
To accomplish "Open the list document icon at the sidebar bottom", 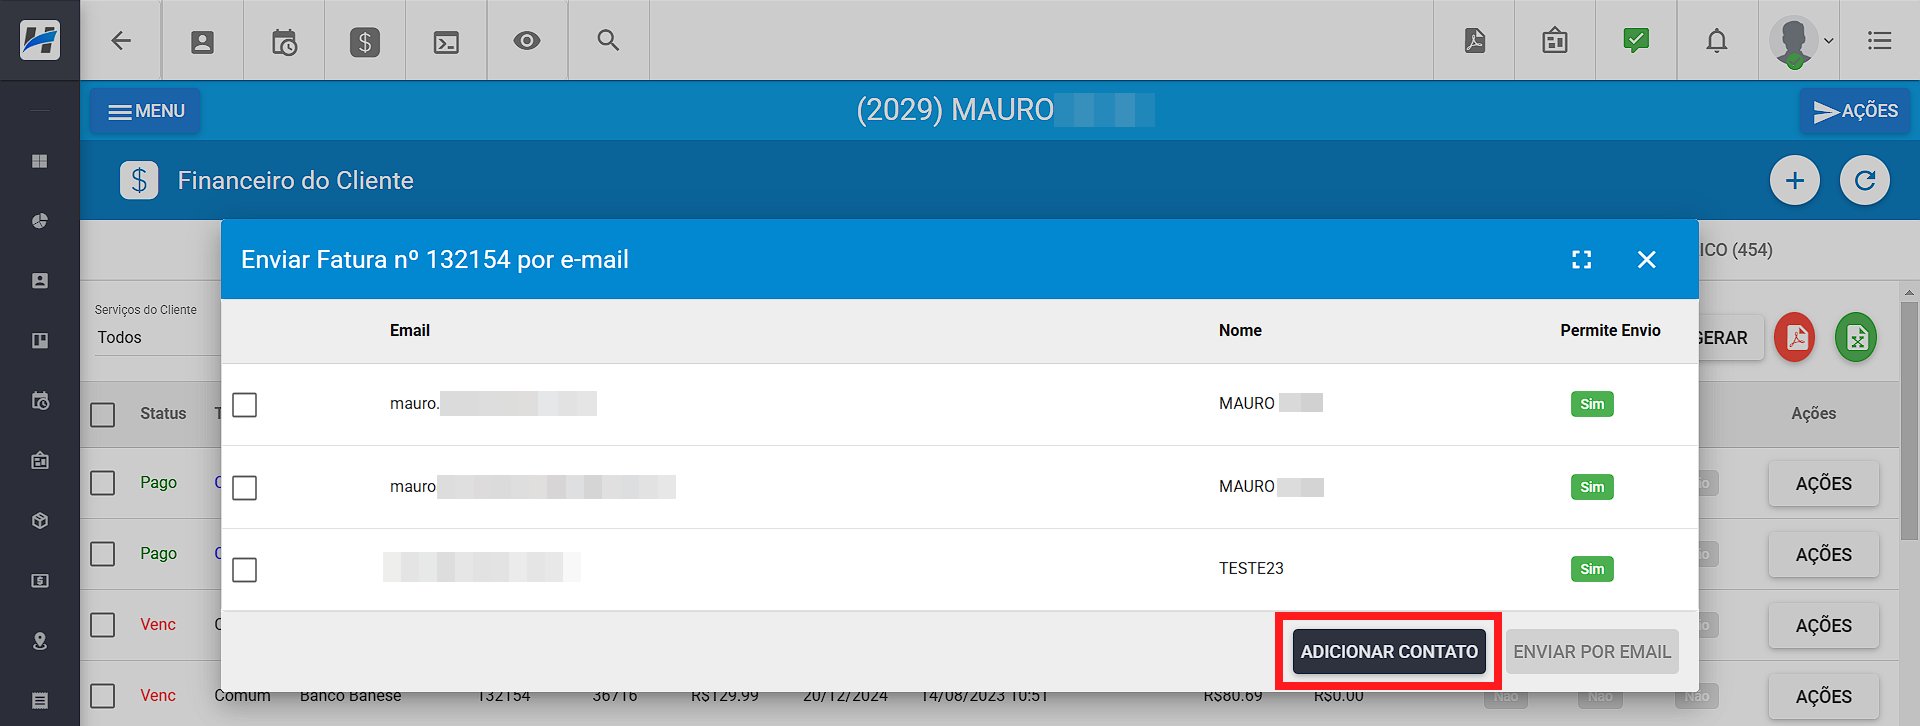I will coord(40,701).
